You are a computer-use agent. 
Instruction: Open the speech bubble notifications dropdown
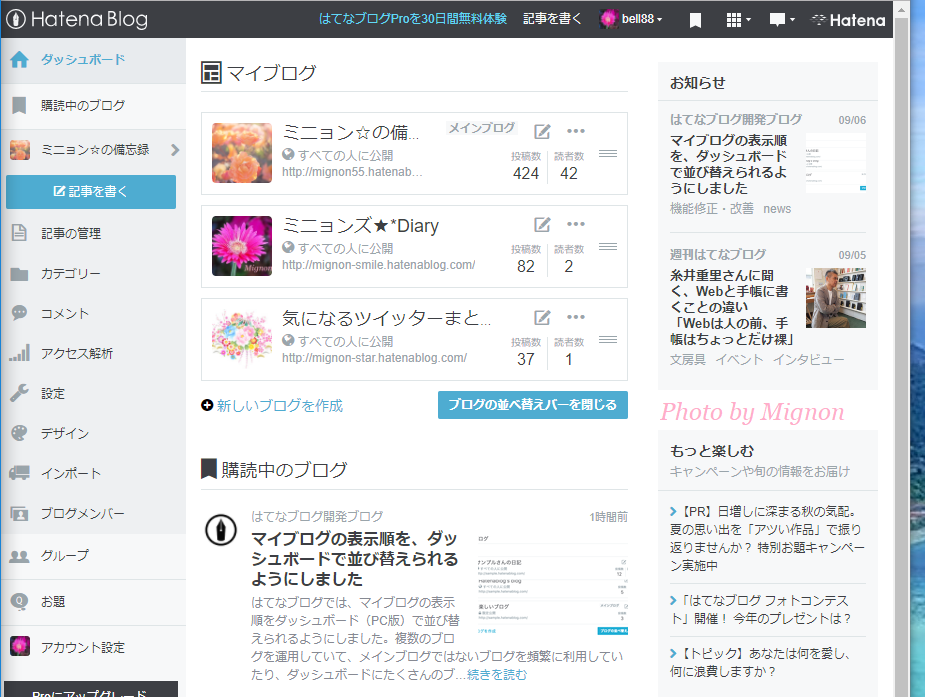pos(782,20)
